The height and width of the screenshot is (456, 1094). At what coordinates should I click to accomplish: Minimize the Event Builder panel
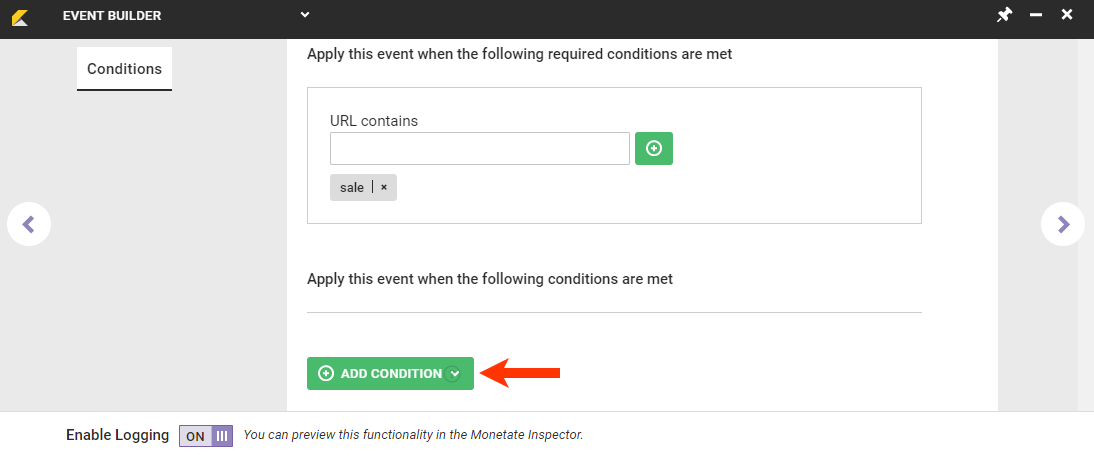pyautogui.click(x=1036, y=15)
